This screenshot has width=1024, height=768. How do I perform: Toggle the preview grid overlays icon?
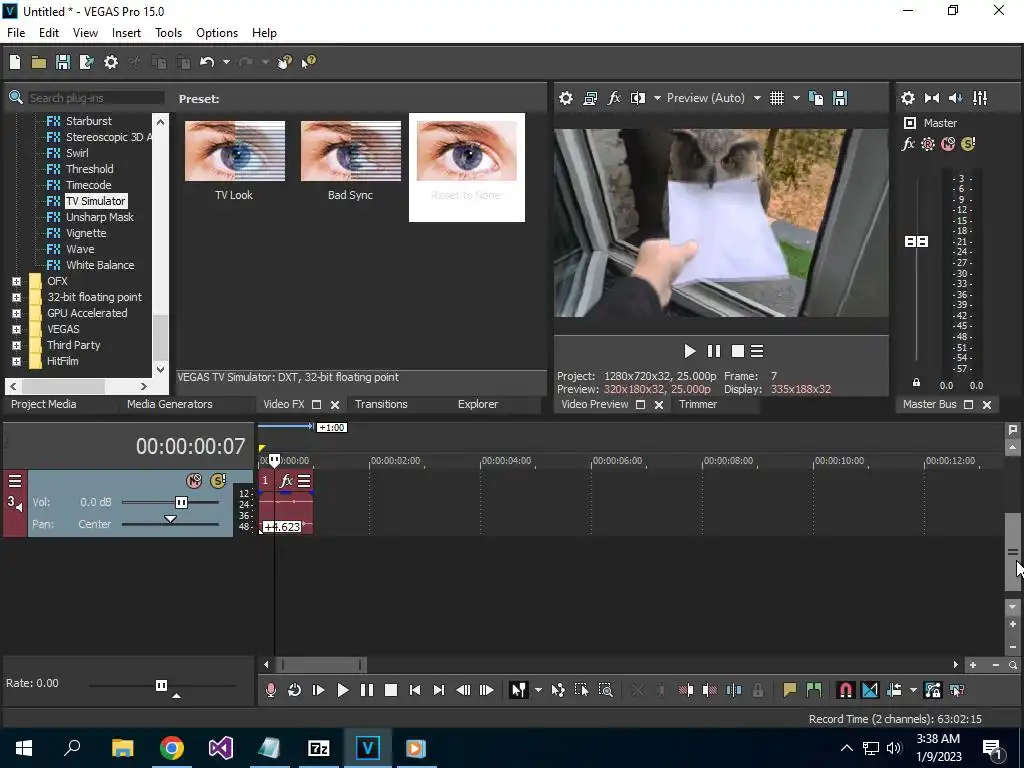coord(776,98)
